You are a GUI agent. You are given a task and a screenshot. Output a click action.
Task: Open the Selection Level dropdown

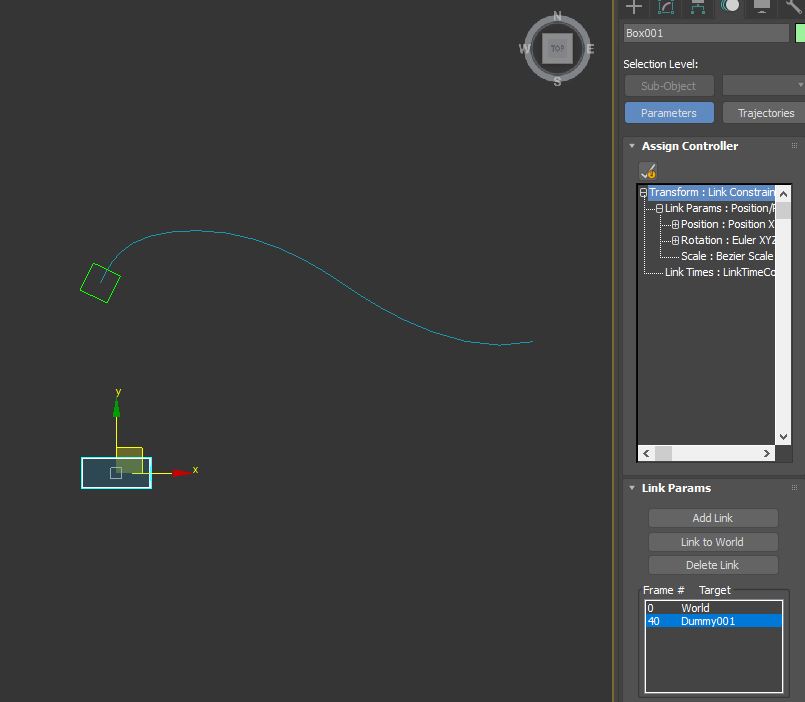point(765,85)
